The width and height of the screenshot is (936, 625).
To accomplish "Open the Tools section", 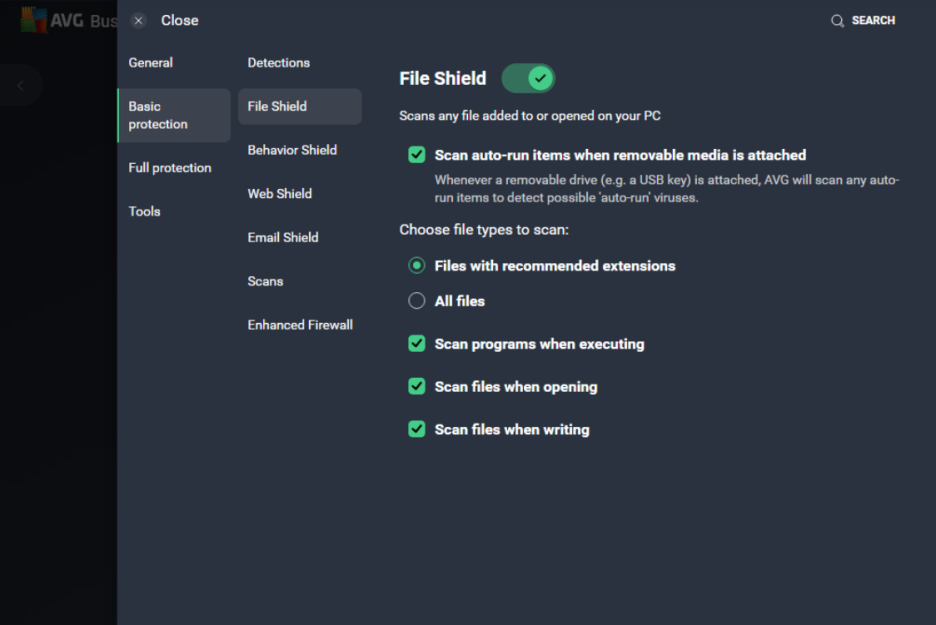I will coord(144,211).
